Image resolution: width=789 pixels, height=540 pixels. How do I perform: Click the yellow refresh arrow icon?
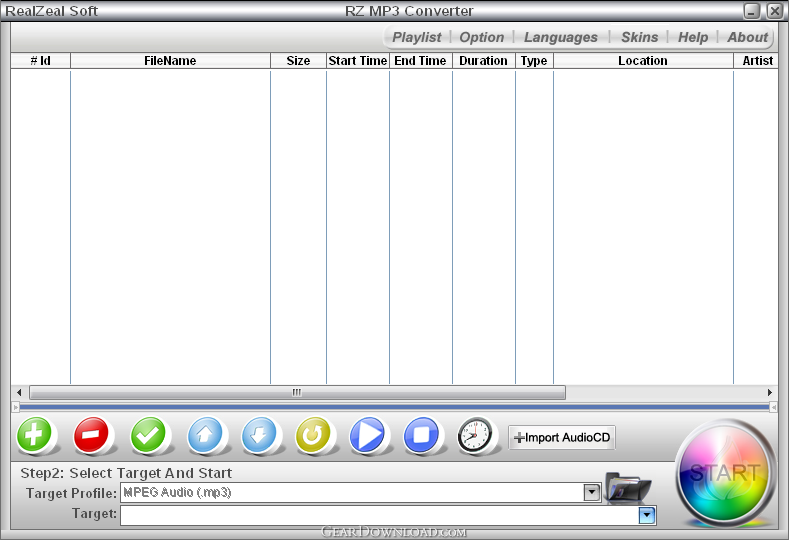point(313,436)
